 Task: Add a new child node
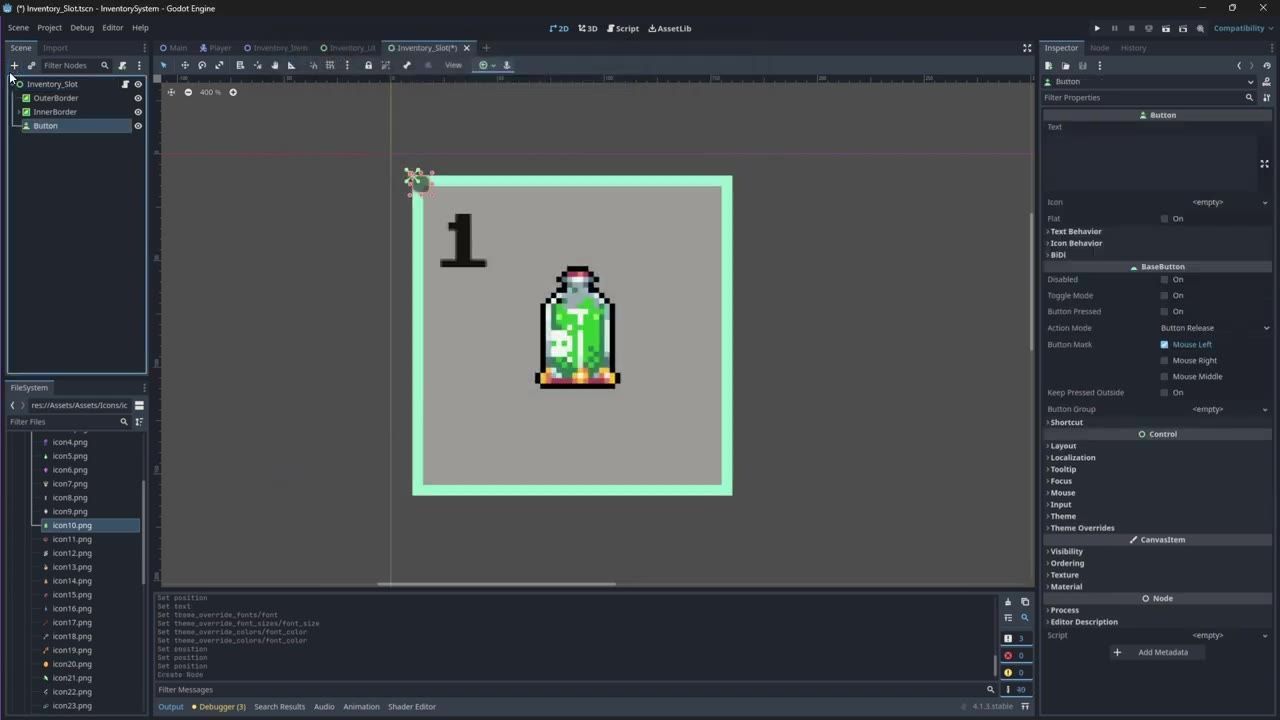pos(14,65)
